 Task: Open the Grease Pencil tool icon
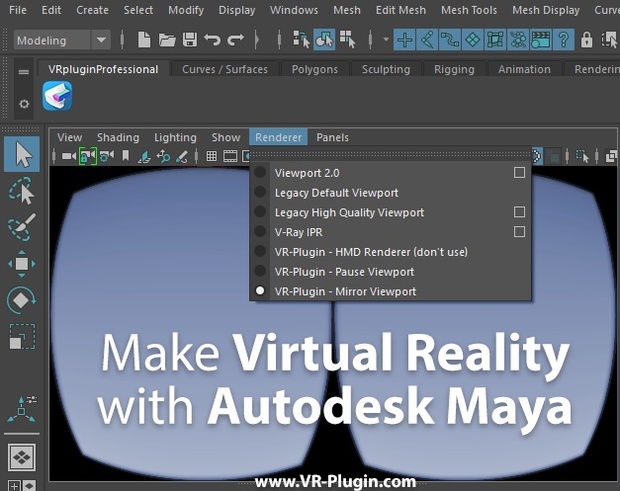182,157
